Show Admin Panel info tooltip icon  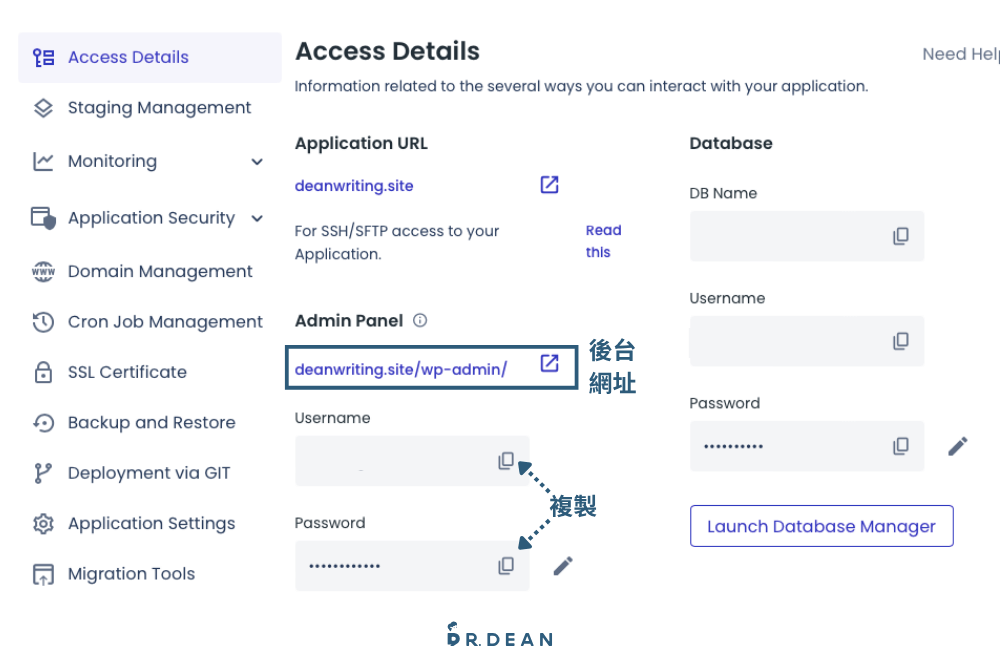420,320
